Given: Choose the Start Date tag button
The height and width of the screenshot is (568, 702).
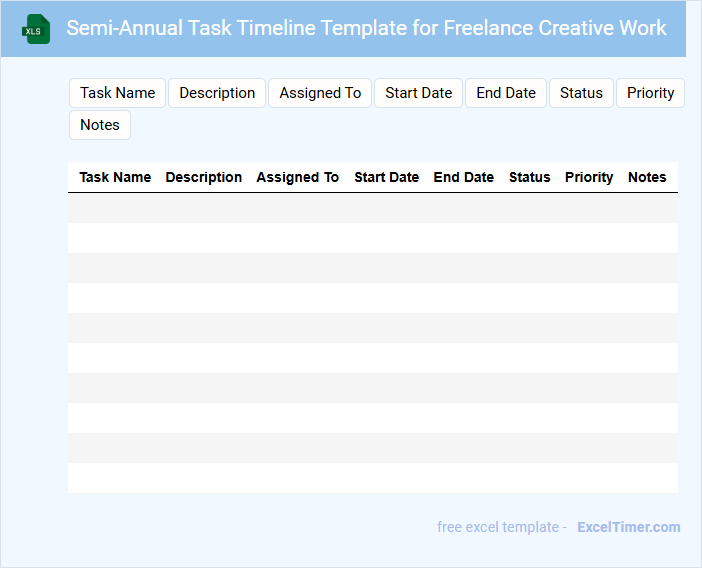Looking at the screenshot, I should [418, 93].
